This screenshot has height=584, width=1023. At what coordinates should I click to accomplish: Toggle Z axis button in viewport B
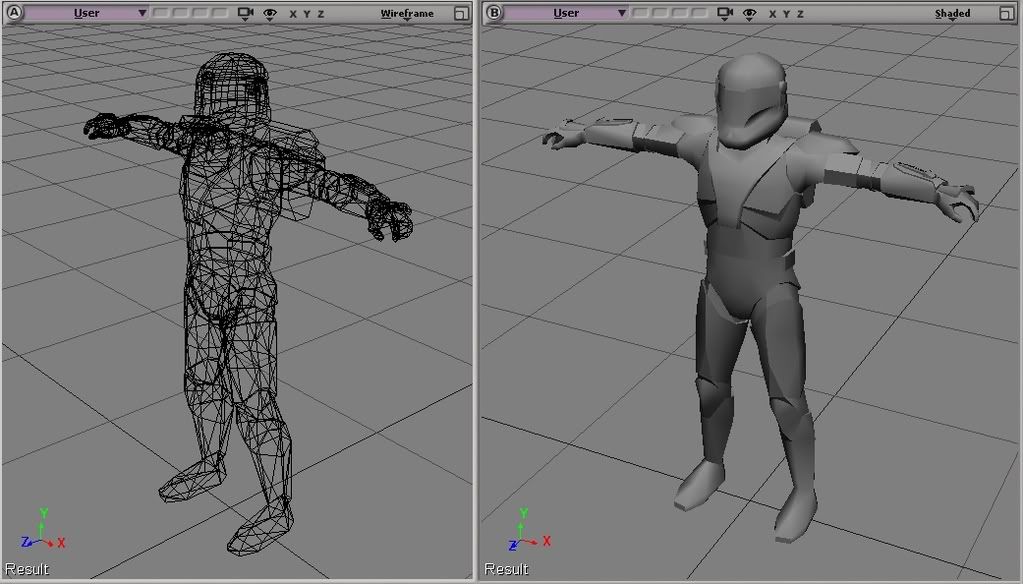[x=801, y=14]
